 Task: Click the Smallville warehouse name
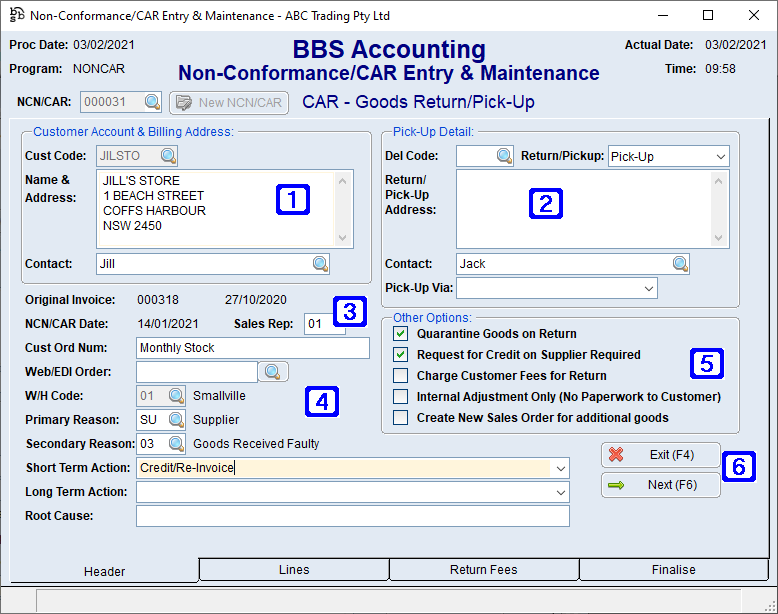[219, 396]
